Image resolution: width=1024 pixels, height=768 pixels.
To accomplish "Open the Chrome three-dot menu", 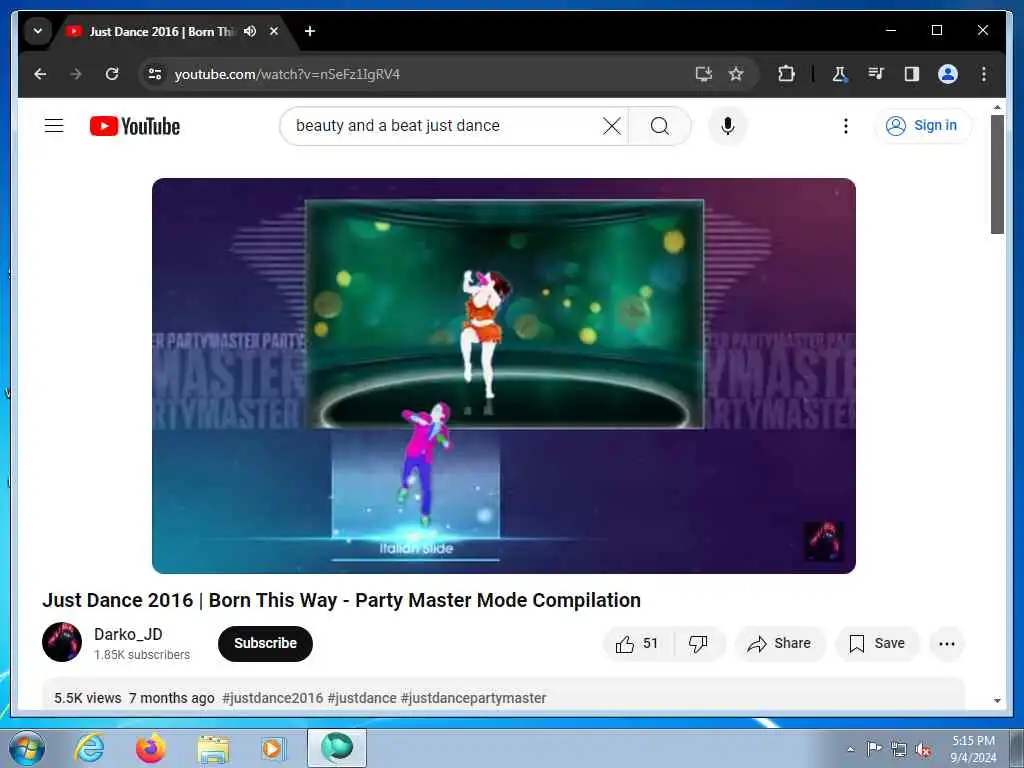I will pos(984,74).
